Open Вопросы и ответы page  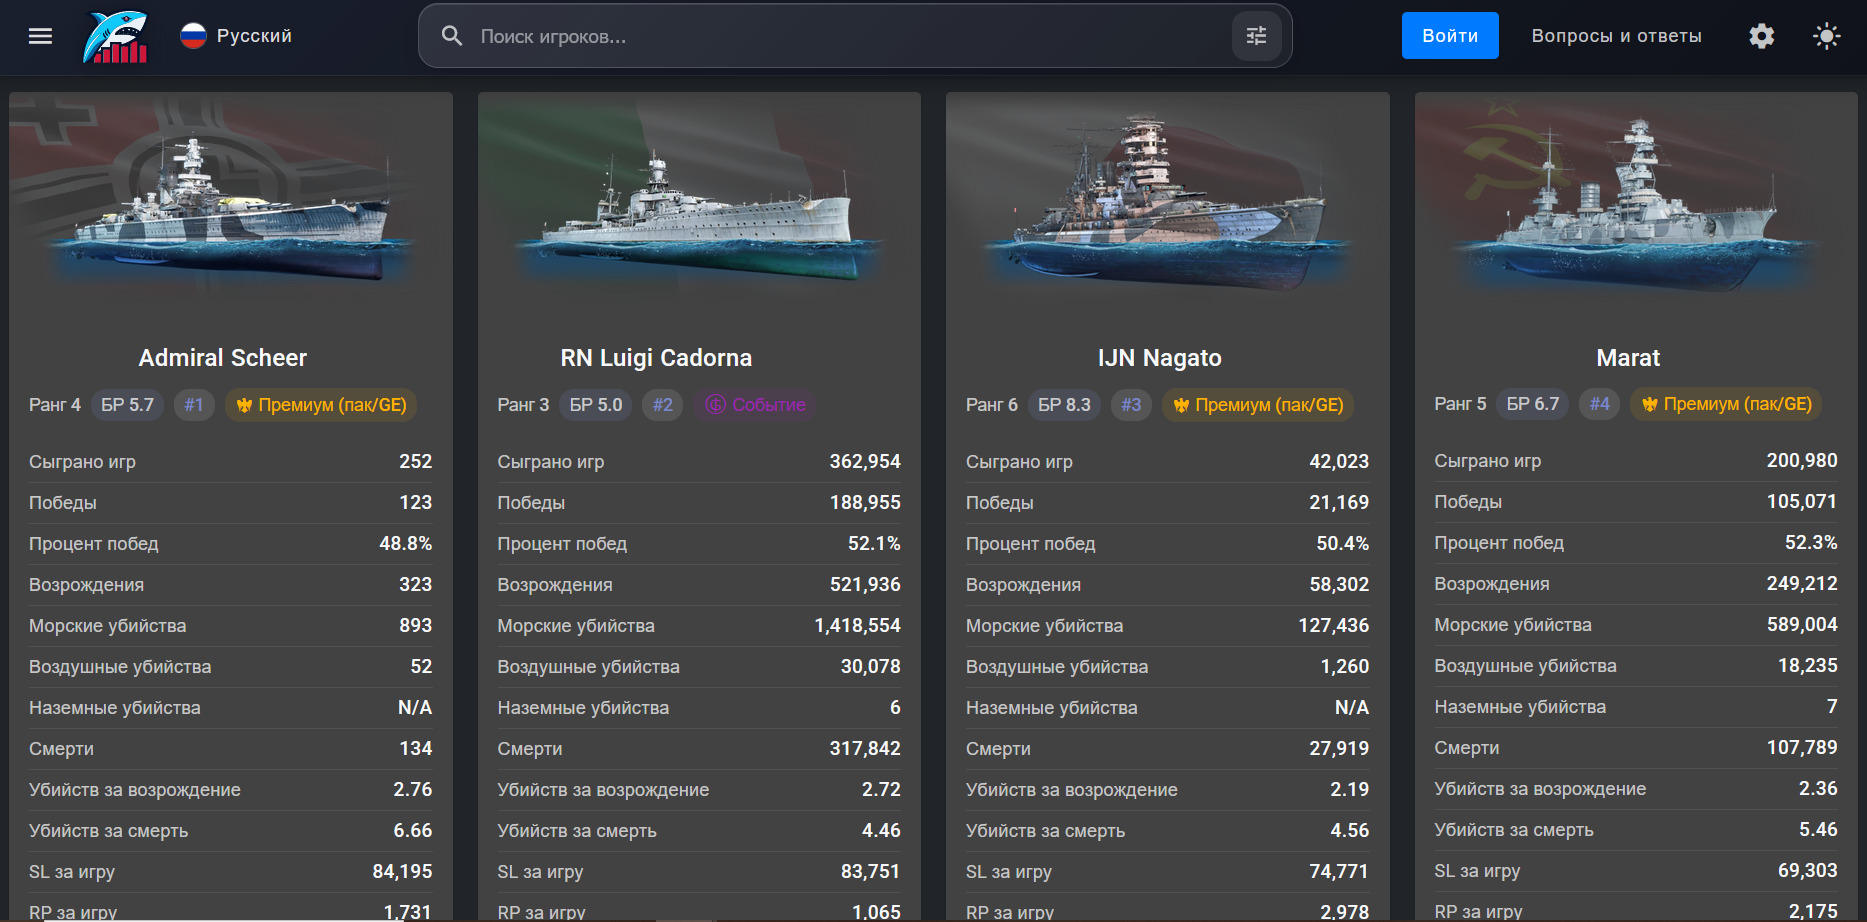pyautogui.click(x=1616, y=36)
